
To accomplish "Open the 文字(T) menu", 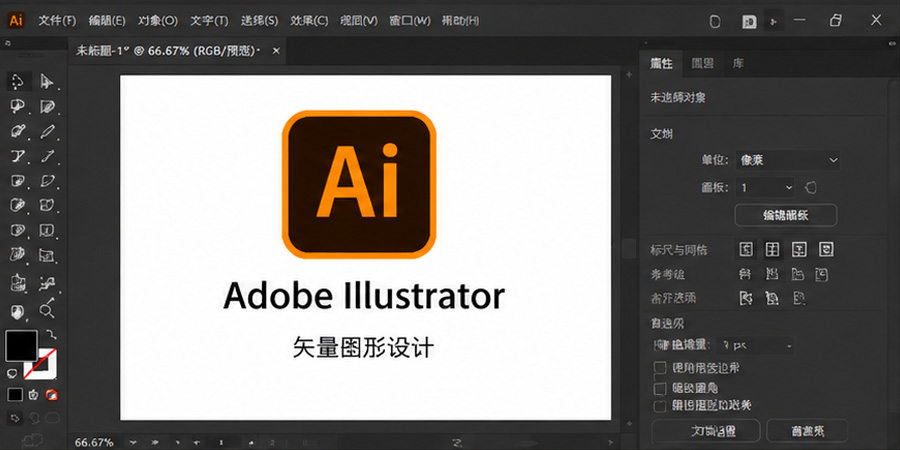I will (209, 21).
